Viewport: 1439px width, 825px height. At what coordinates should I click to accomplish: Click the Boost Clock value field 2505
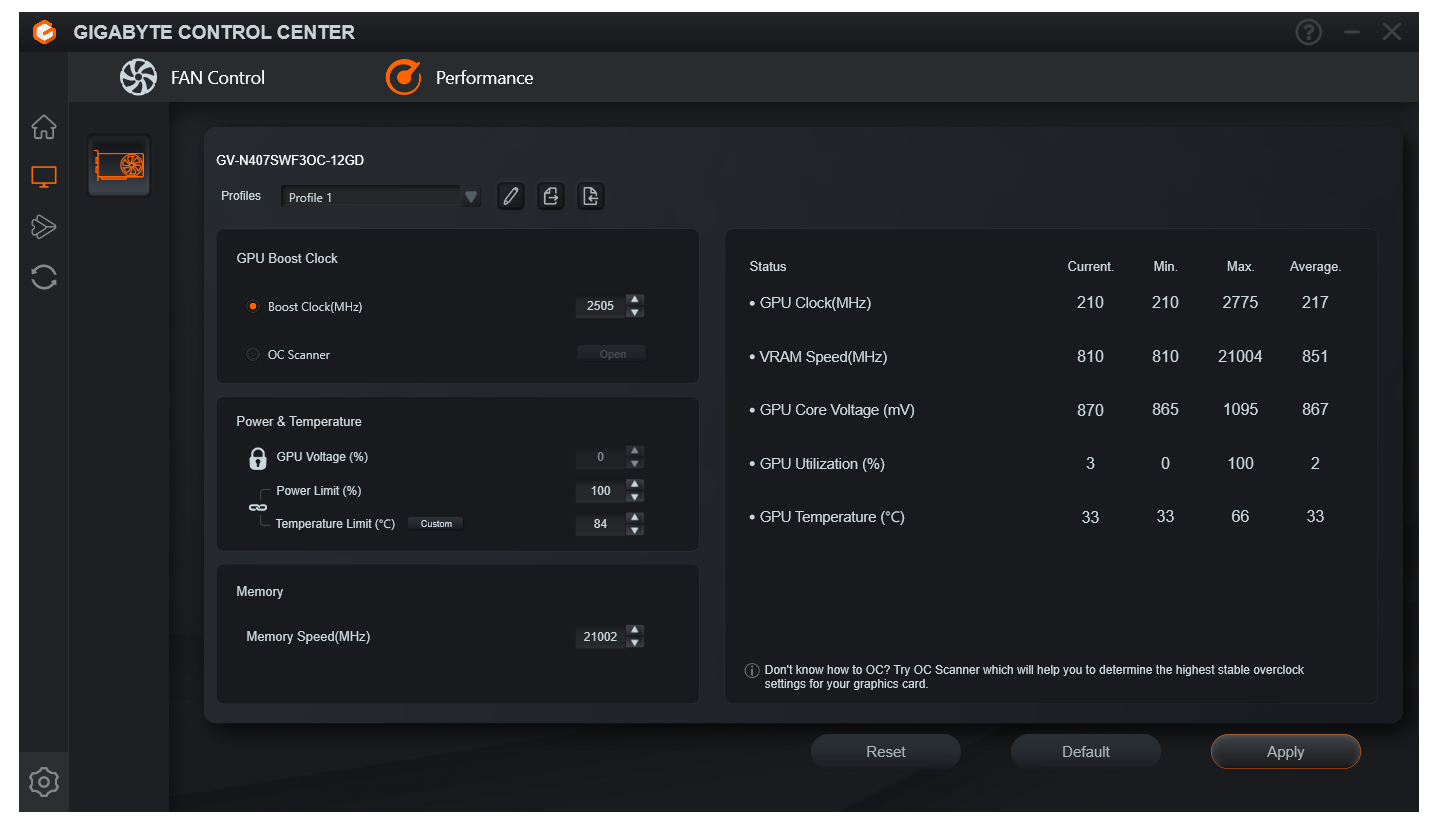(600, 306)
